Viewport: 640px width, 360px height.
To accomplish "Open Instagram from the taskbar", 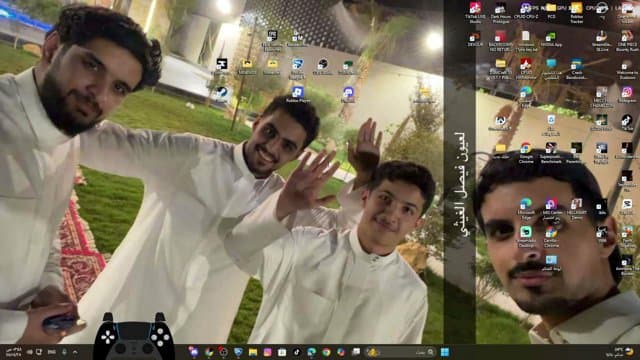I will click(x=267, y=352).
